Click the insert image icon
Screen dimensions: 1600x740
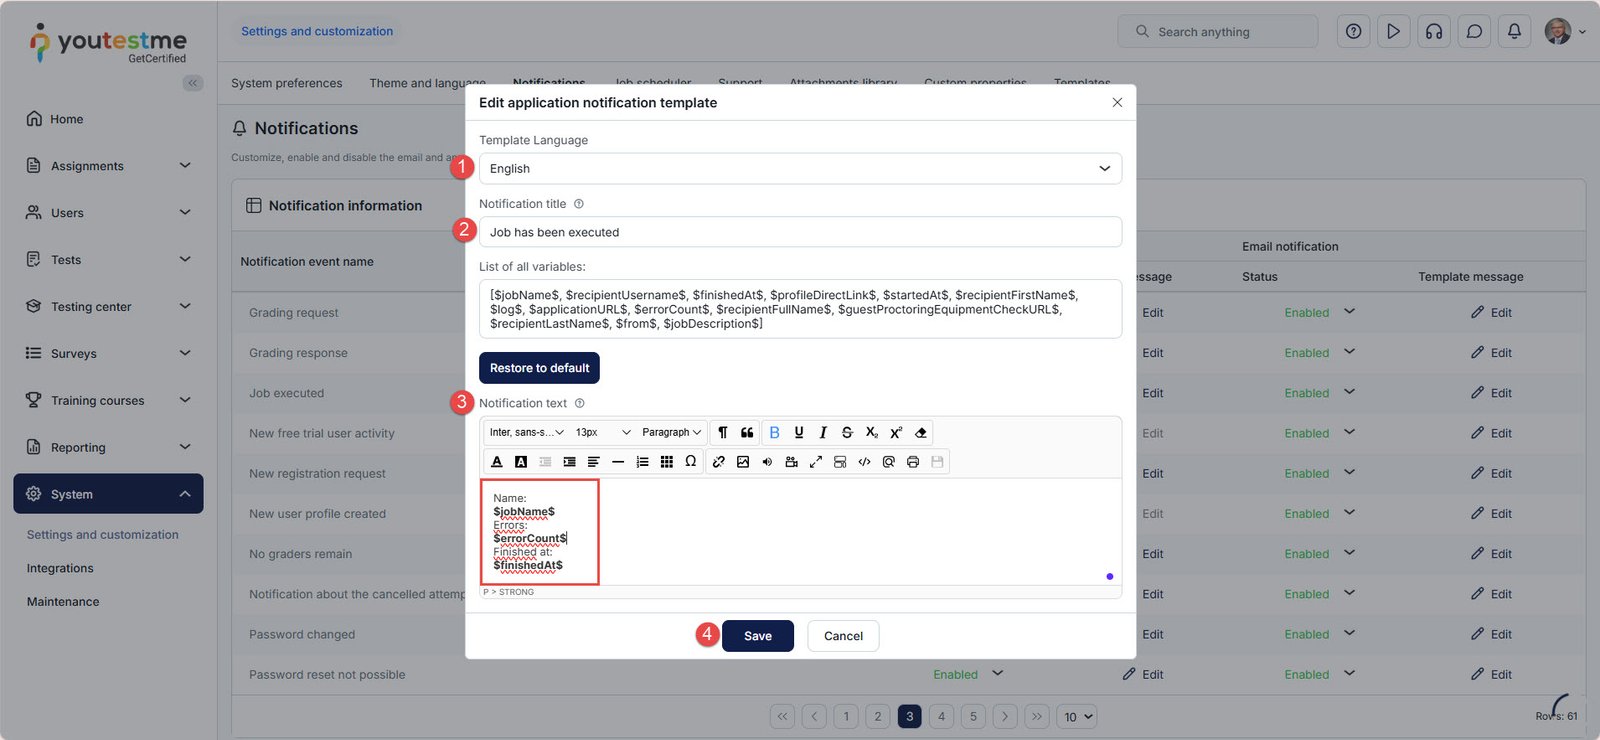(x=743, y=462)
